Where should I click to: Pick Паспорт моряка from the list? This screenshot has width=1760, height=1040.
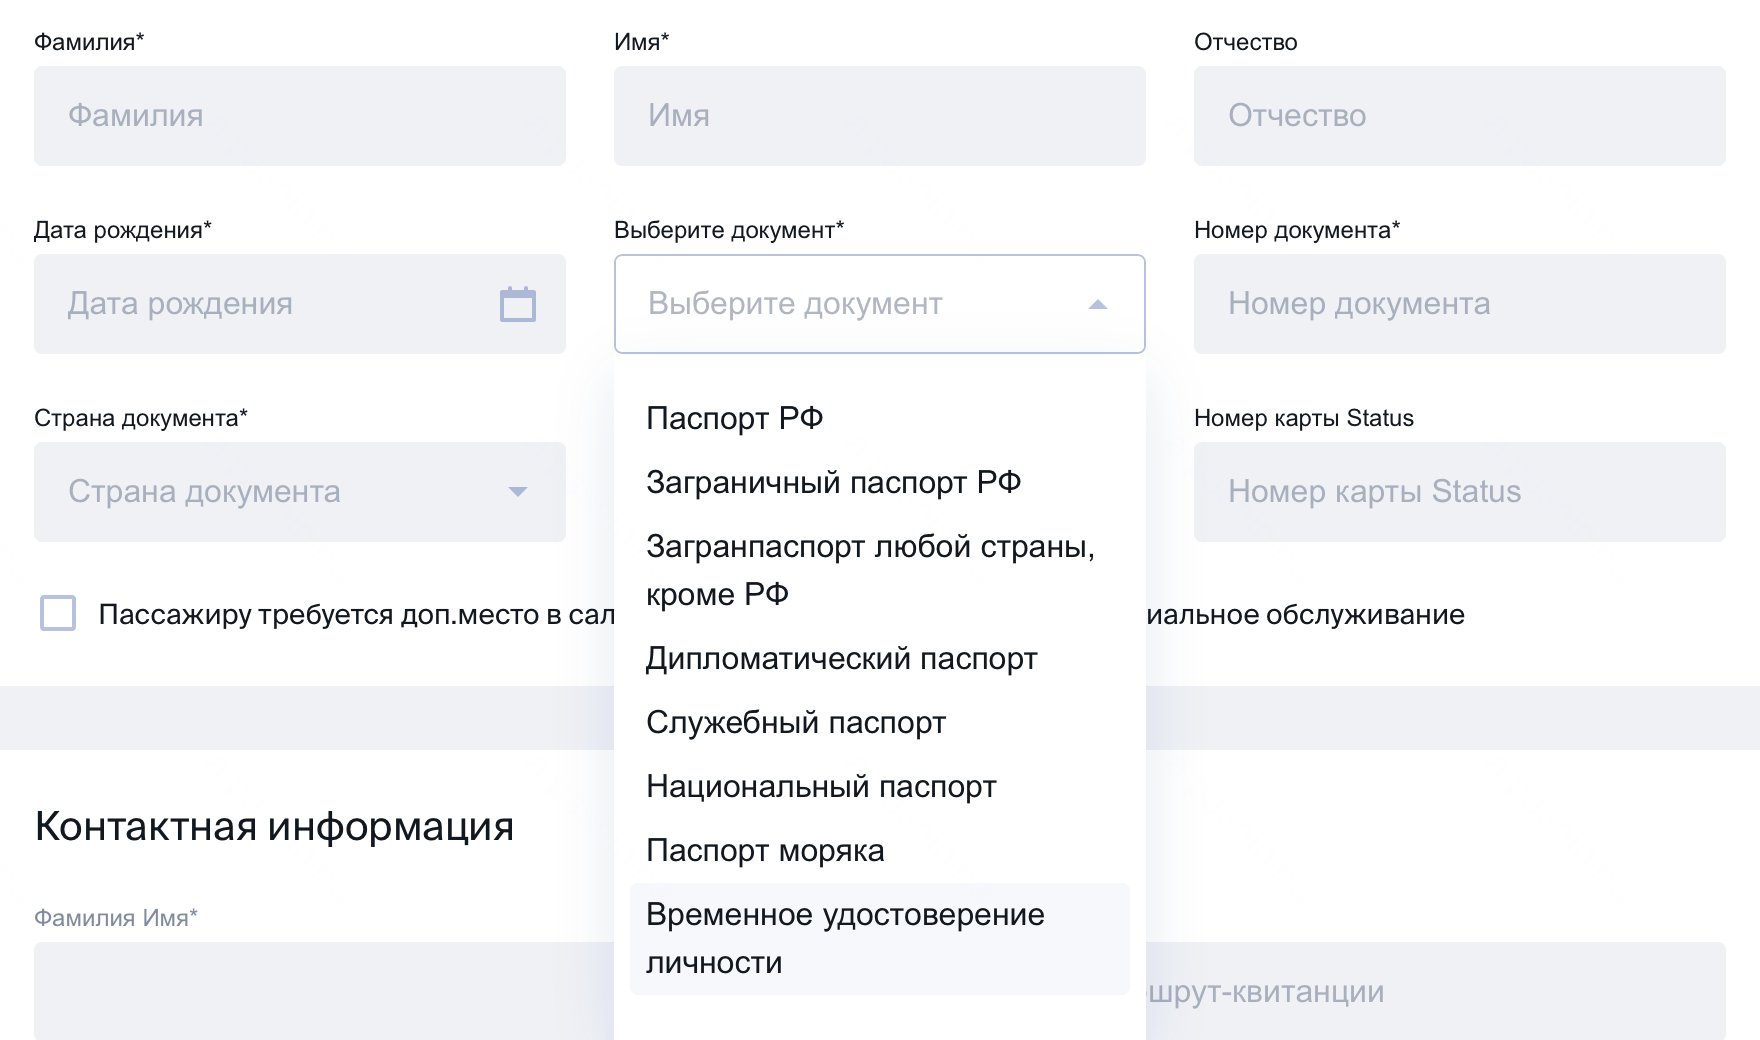[765, 850]
